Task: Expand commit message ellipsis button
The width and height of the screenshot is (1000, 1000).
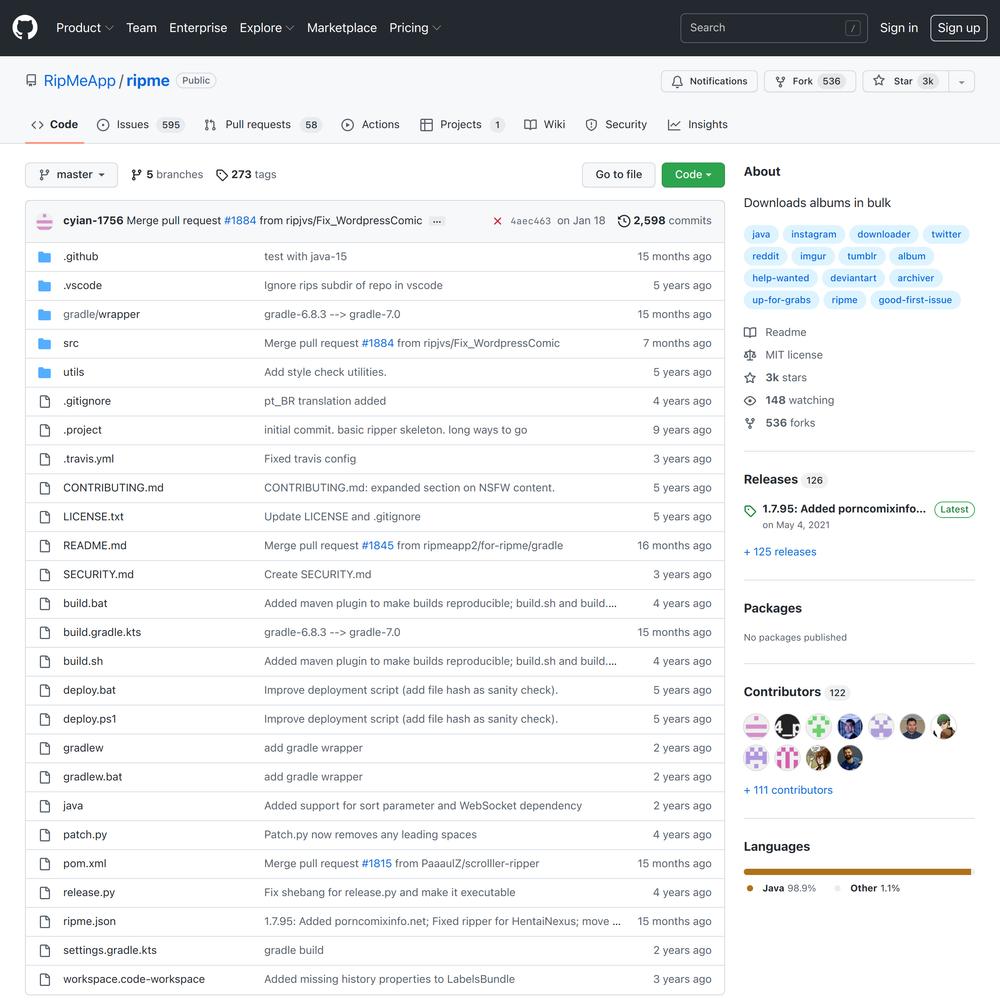Action: (x=437, y=221)
